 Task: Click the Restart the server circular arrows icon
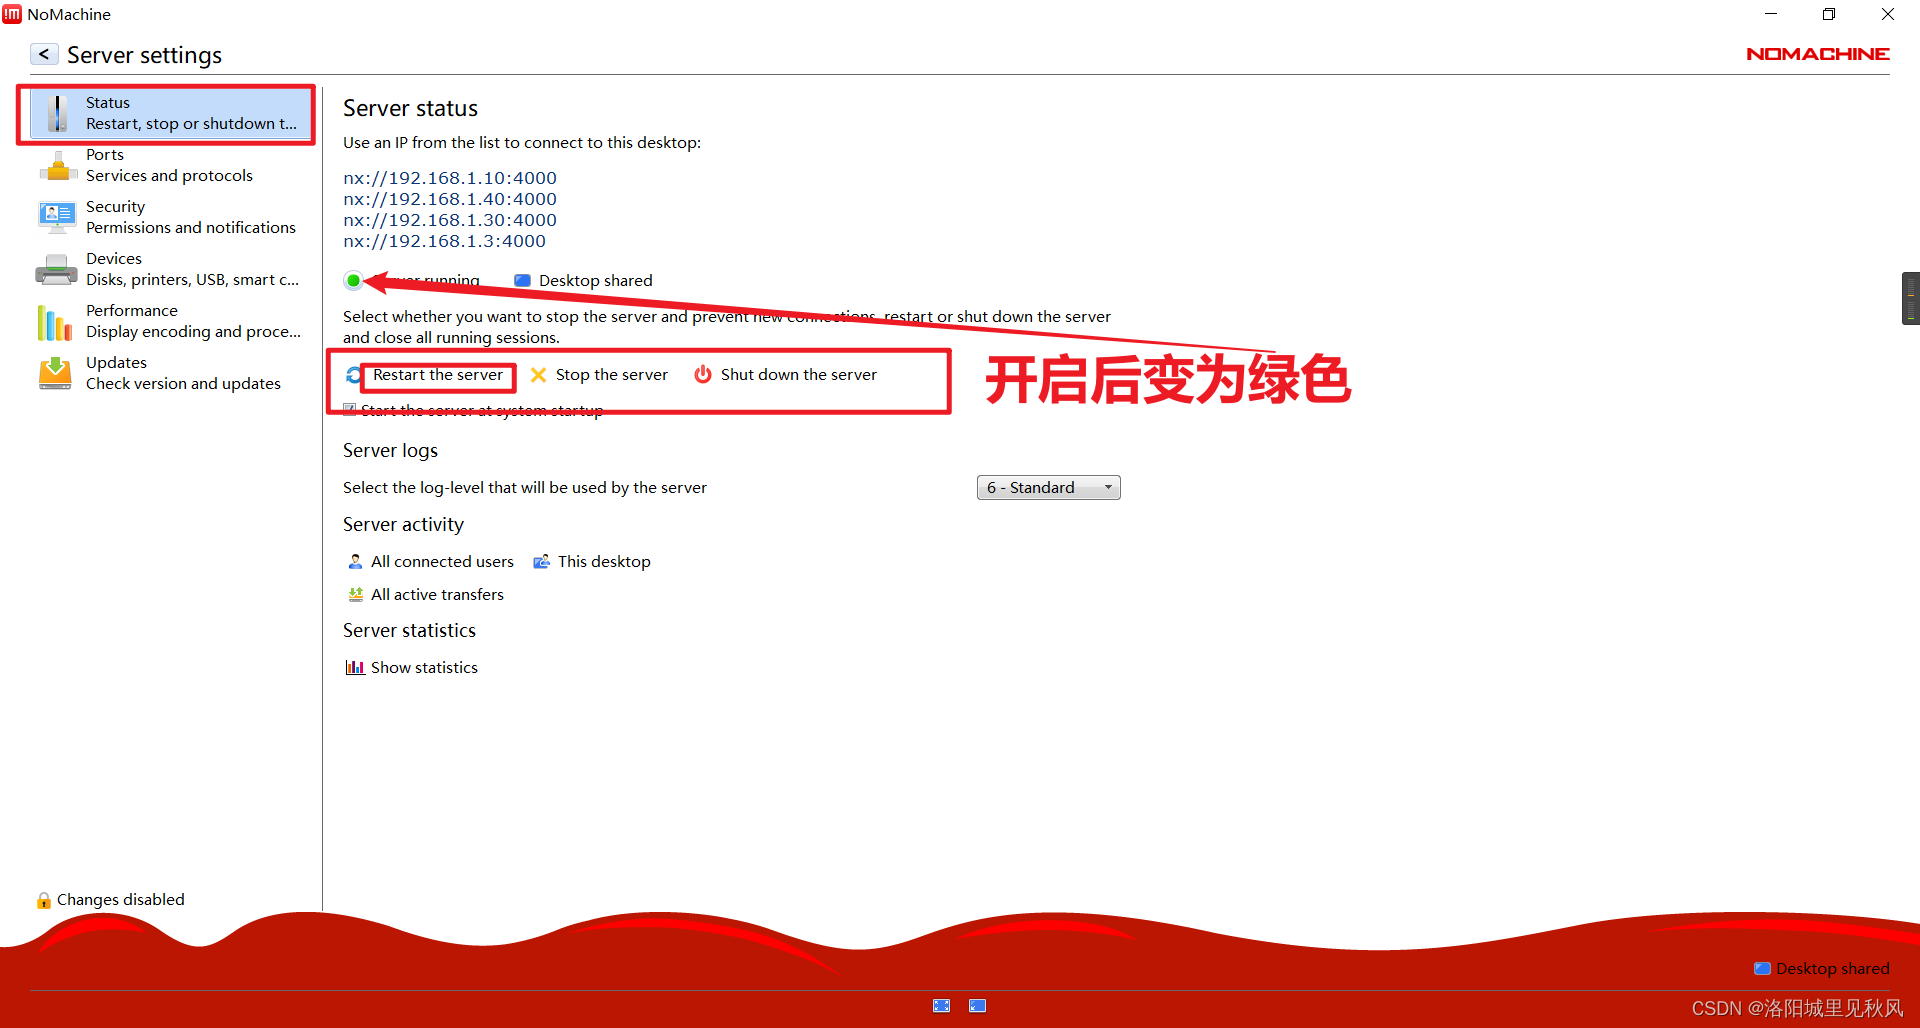pyautogui.click(x=353, y=375)
